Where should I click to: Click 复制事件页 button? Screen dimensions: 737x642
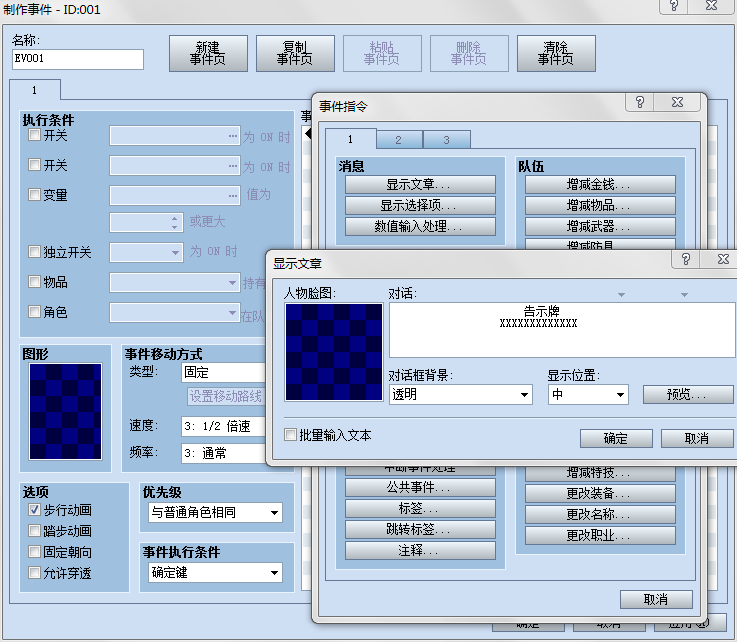[x=295, y=53]
